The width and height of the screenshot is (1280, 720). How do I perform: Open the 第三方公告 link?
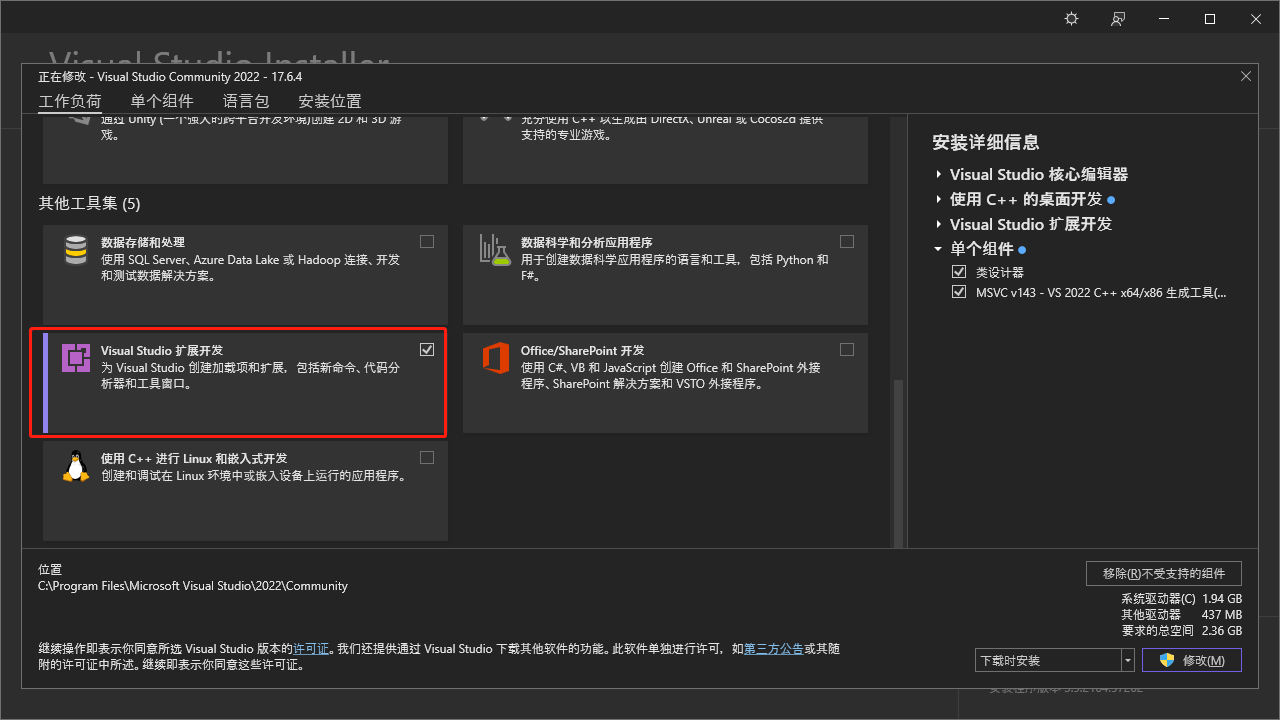tap(774, 648)
